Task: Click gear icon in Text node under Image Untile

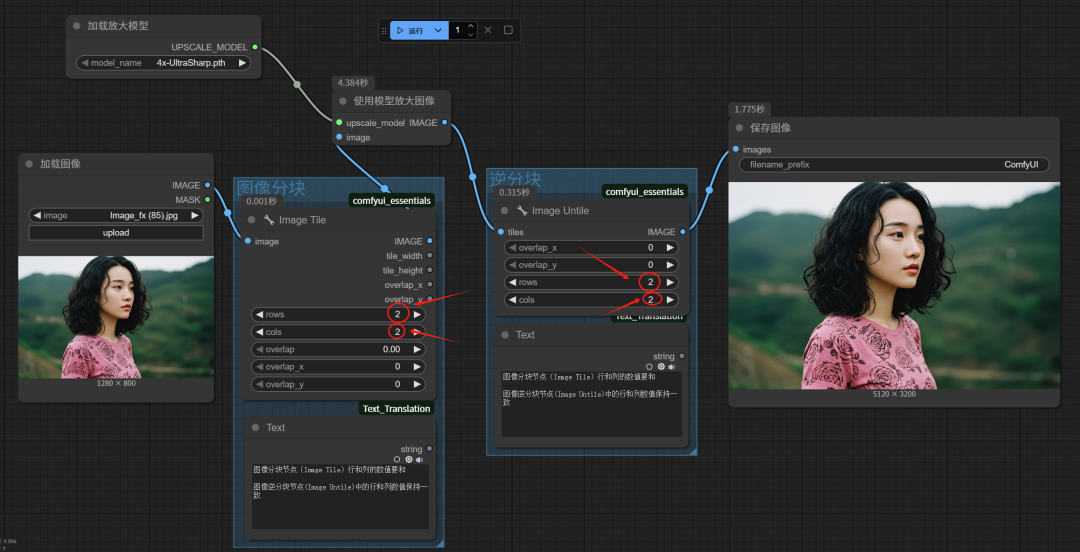Action: tap(661, 367)
